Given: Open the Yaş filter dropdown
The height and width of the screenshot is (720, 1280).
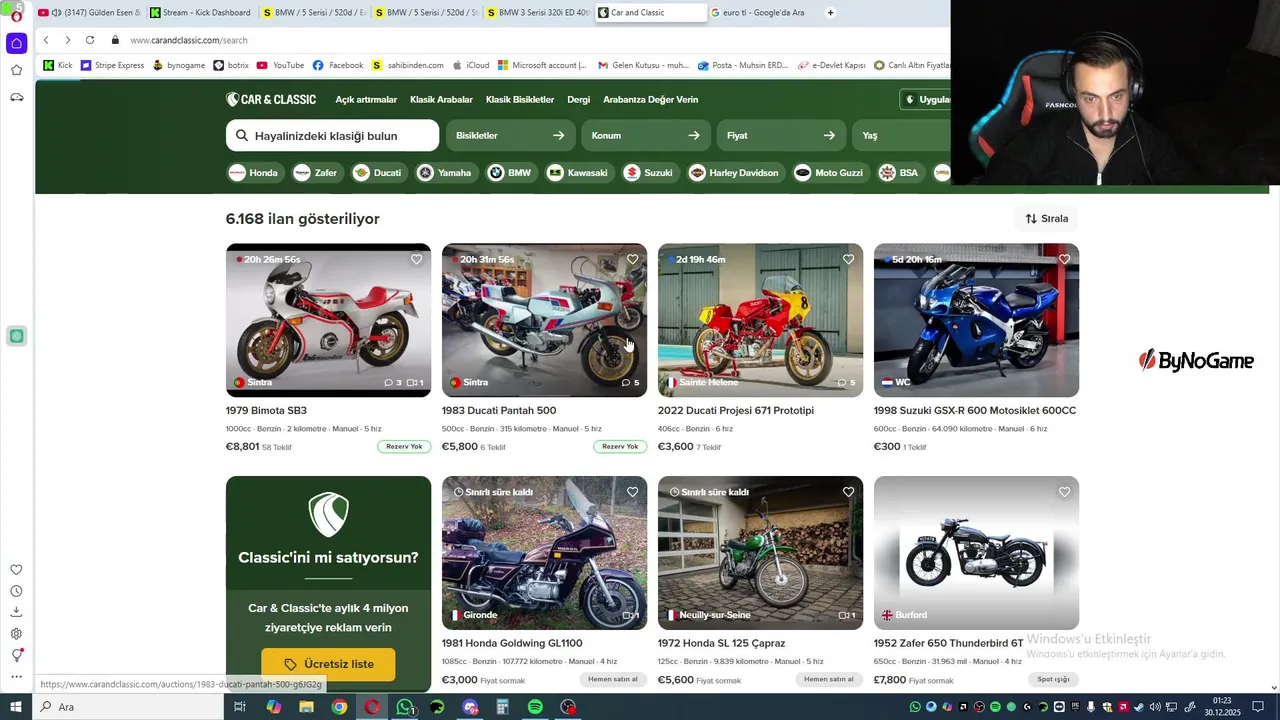Looking at the screenshot, I should coord(900,135).
